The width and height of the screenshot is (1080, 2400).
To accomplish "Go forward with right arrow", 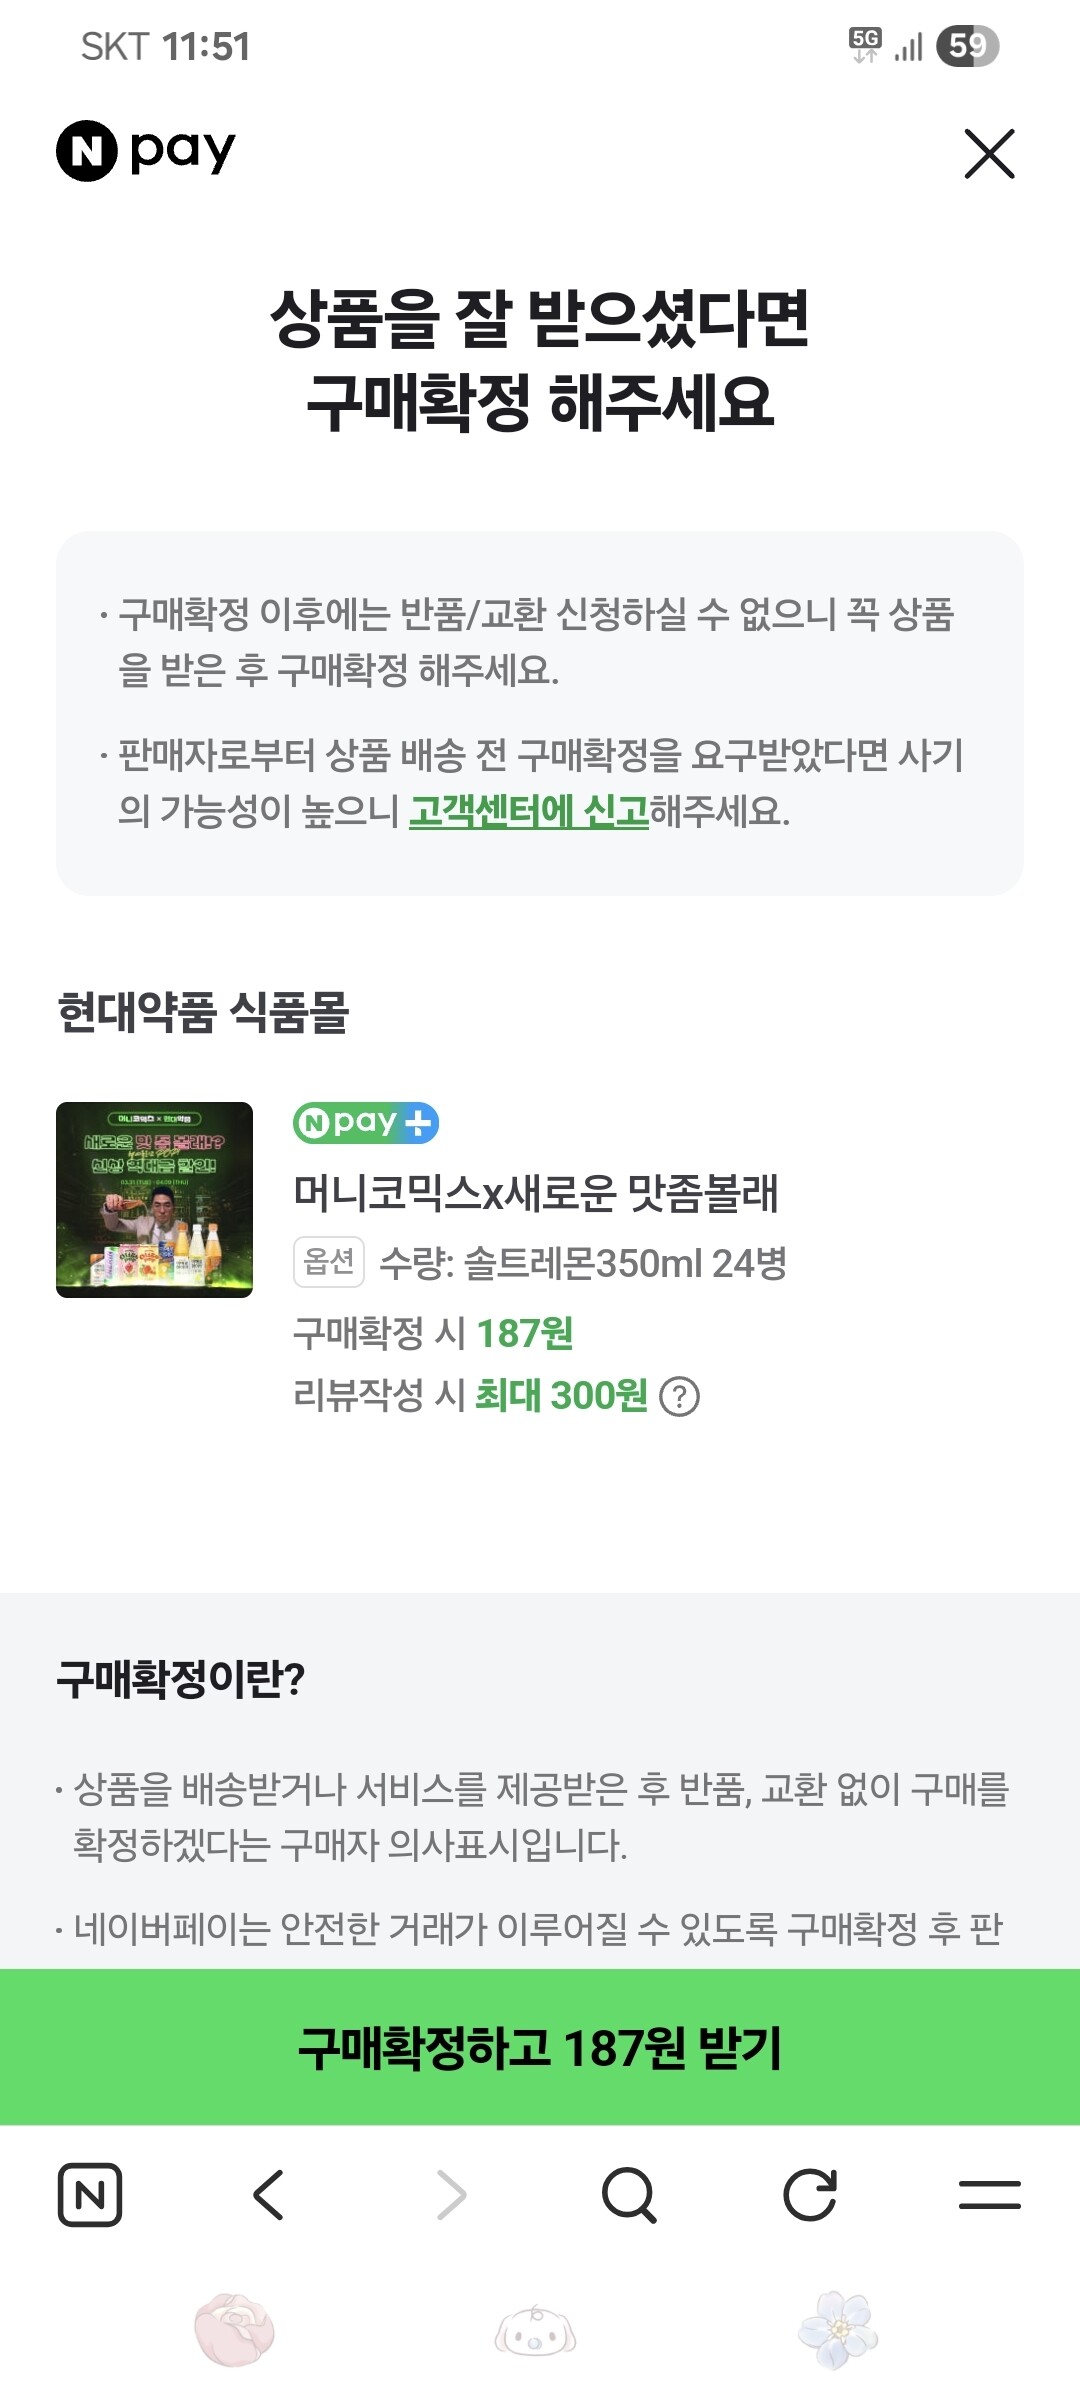I will [x=451, y=2194].
